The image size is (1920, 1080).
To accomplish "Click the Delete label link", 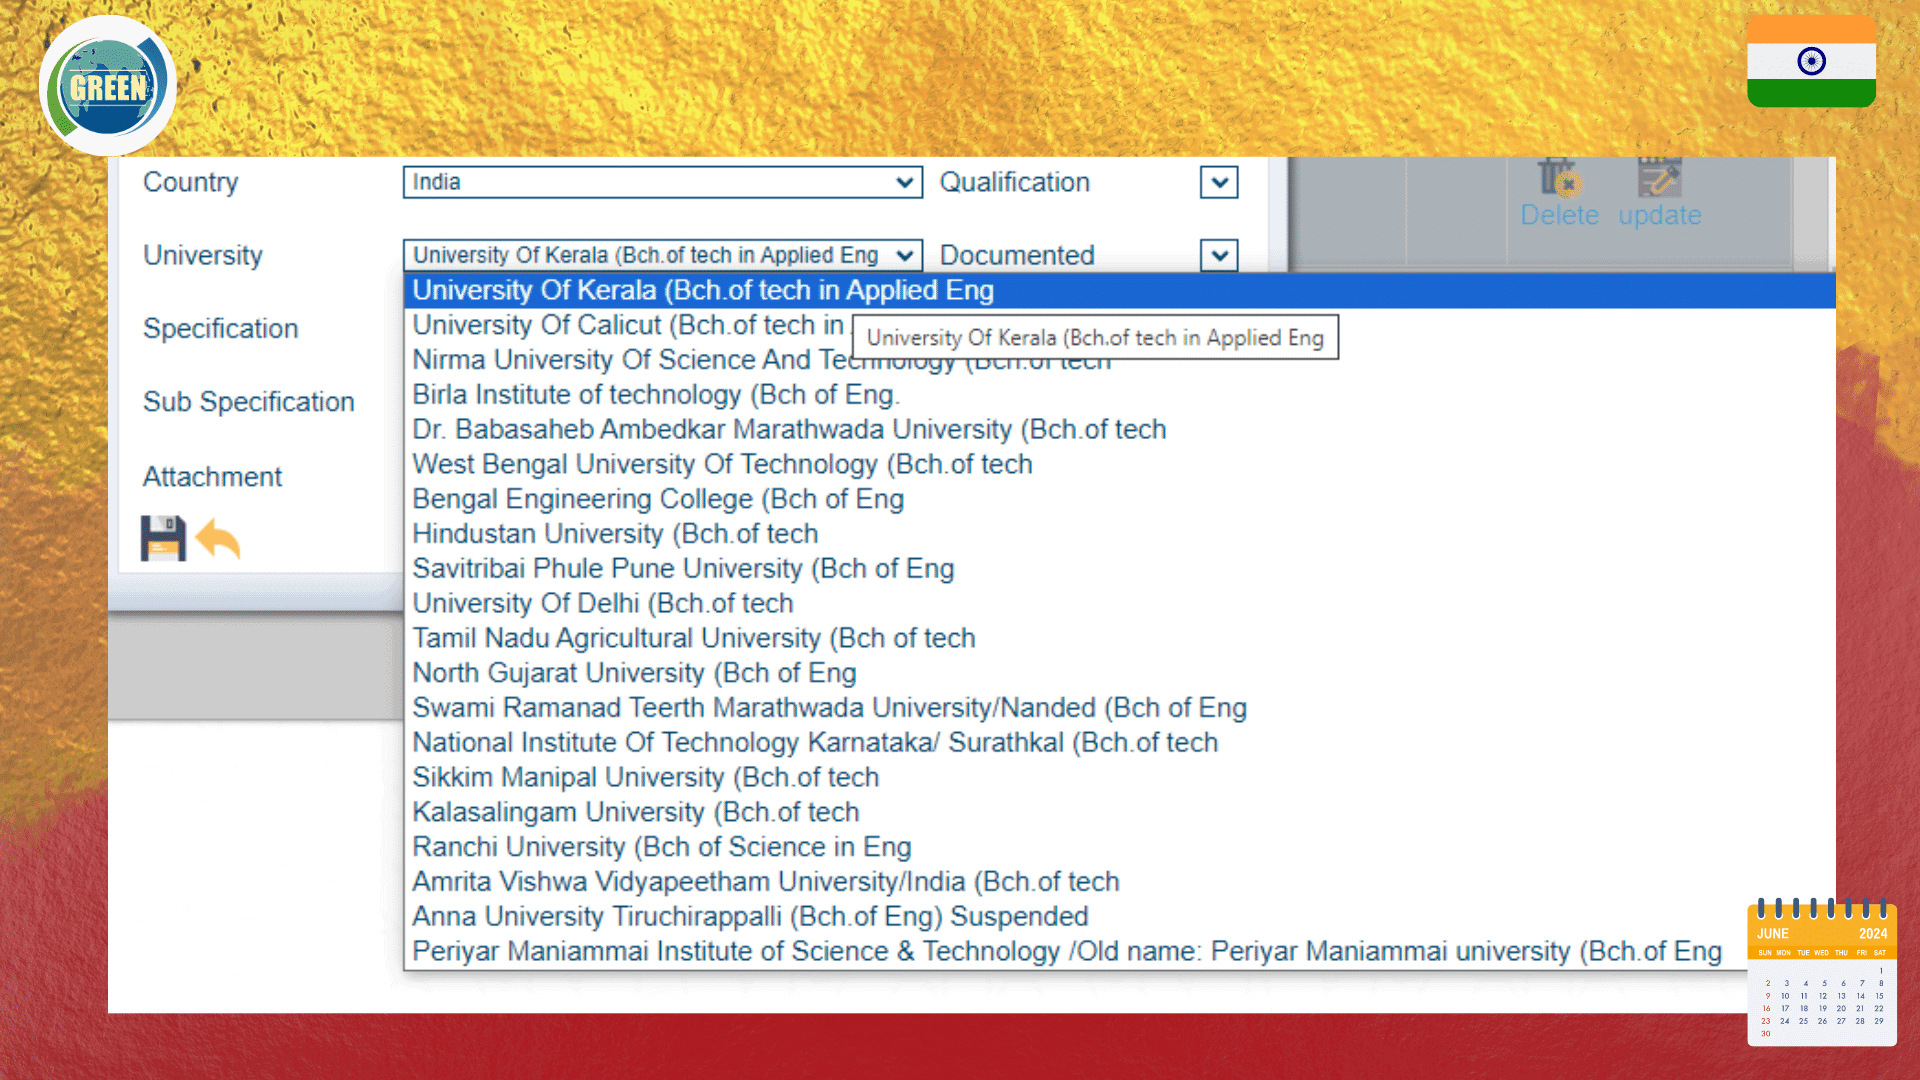I will (1559, 216).
